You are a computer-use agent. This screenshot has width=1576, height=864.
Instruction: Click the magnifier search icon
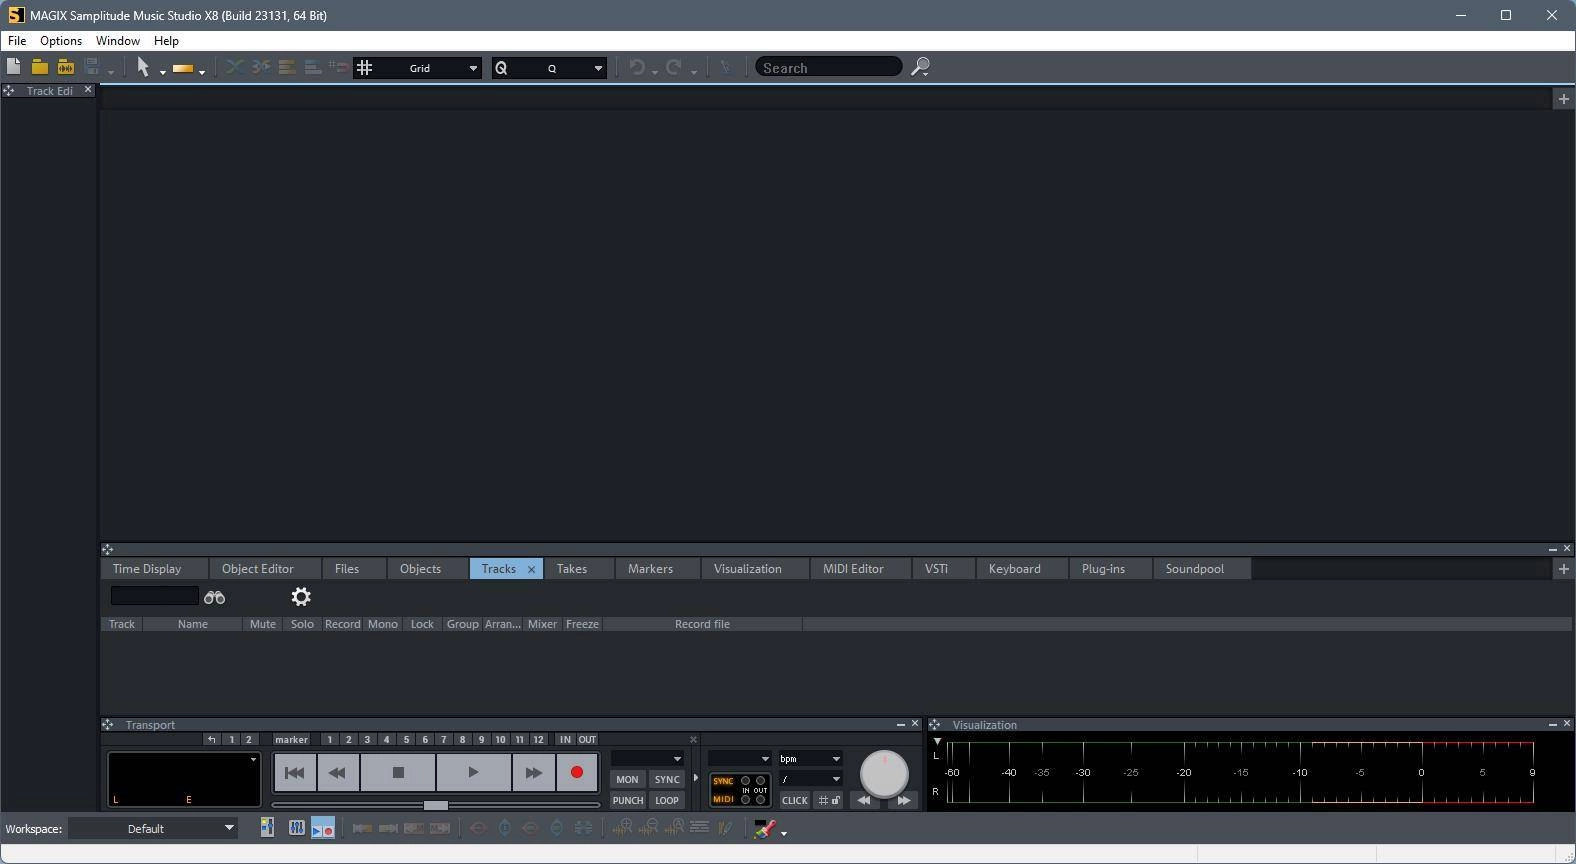pyautogui.click(x=920, y=67)
